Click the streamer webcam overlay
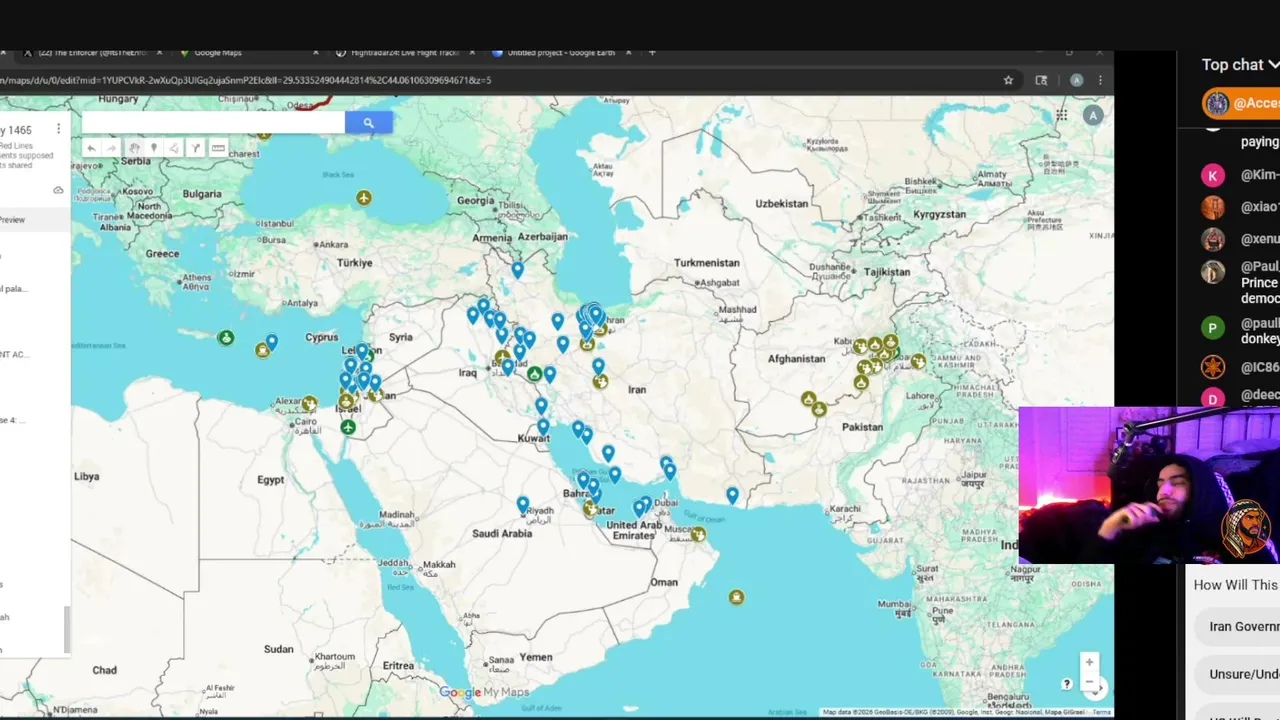The image size is (1280, 720). [x=1149, y=485]
